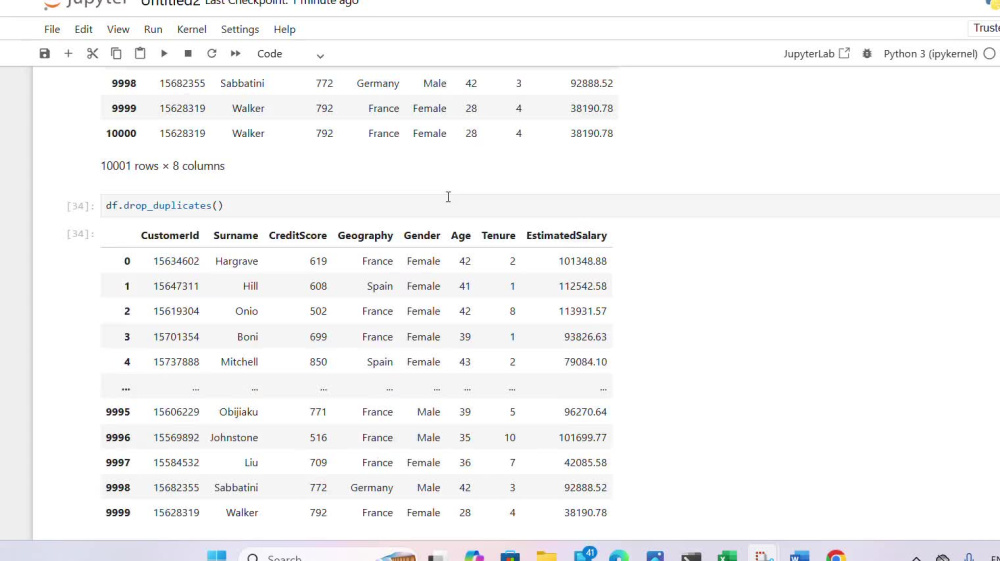The height and width of the screenshot is (561, 1000).
Task: Click the Tenure column header
Action: [x=498, y=235]
